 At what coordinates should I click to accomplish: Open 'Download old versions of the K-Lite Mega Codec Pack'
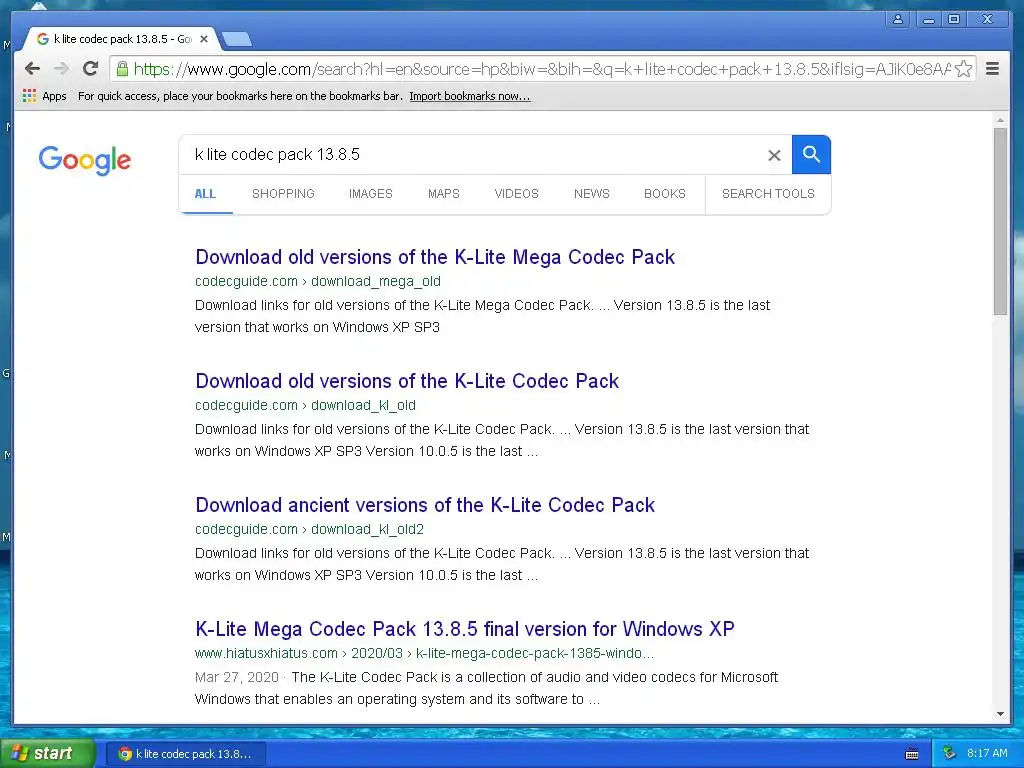coord(435,257)
